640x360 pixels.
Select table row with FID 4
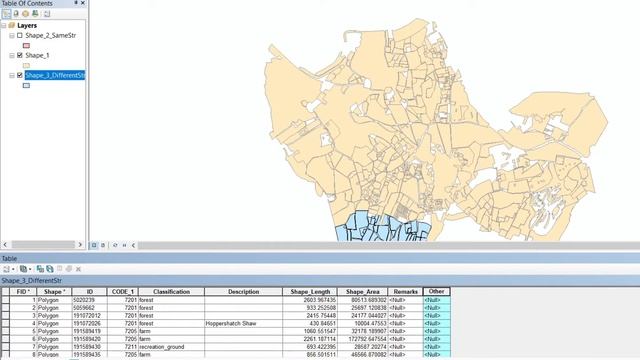pyautogui.click(x=5, y=323)
